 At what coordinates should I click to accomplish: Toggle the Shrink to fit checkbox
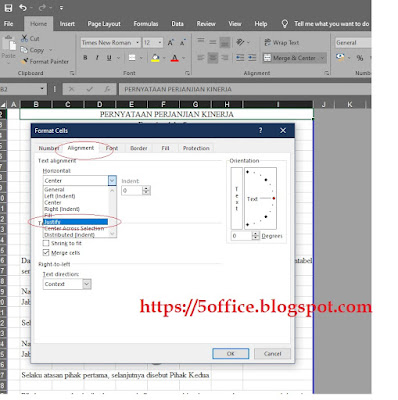pyautogui.click(x=46, y=243)
